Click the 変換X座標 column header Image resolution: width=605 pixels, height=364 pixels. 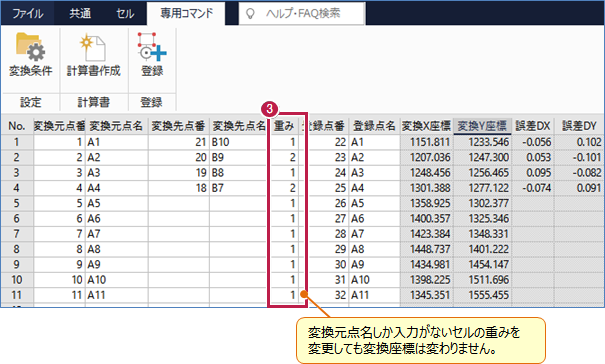426,126
